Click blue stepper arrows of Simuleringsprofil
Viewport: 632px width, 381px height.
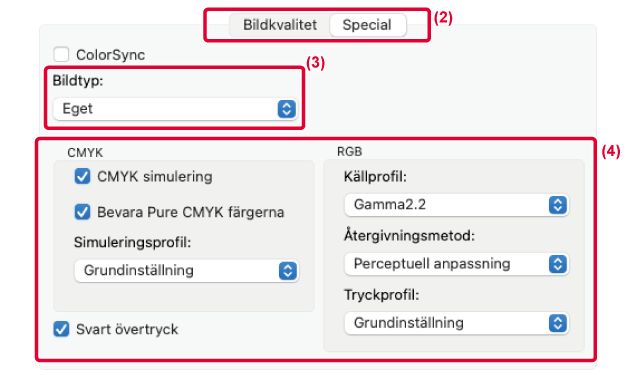pos(288,271)
